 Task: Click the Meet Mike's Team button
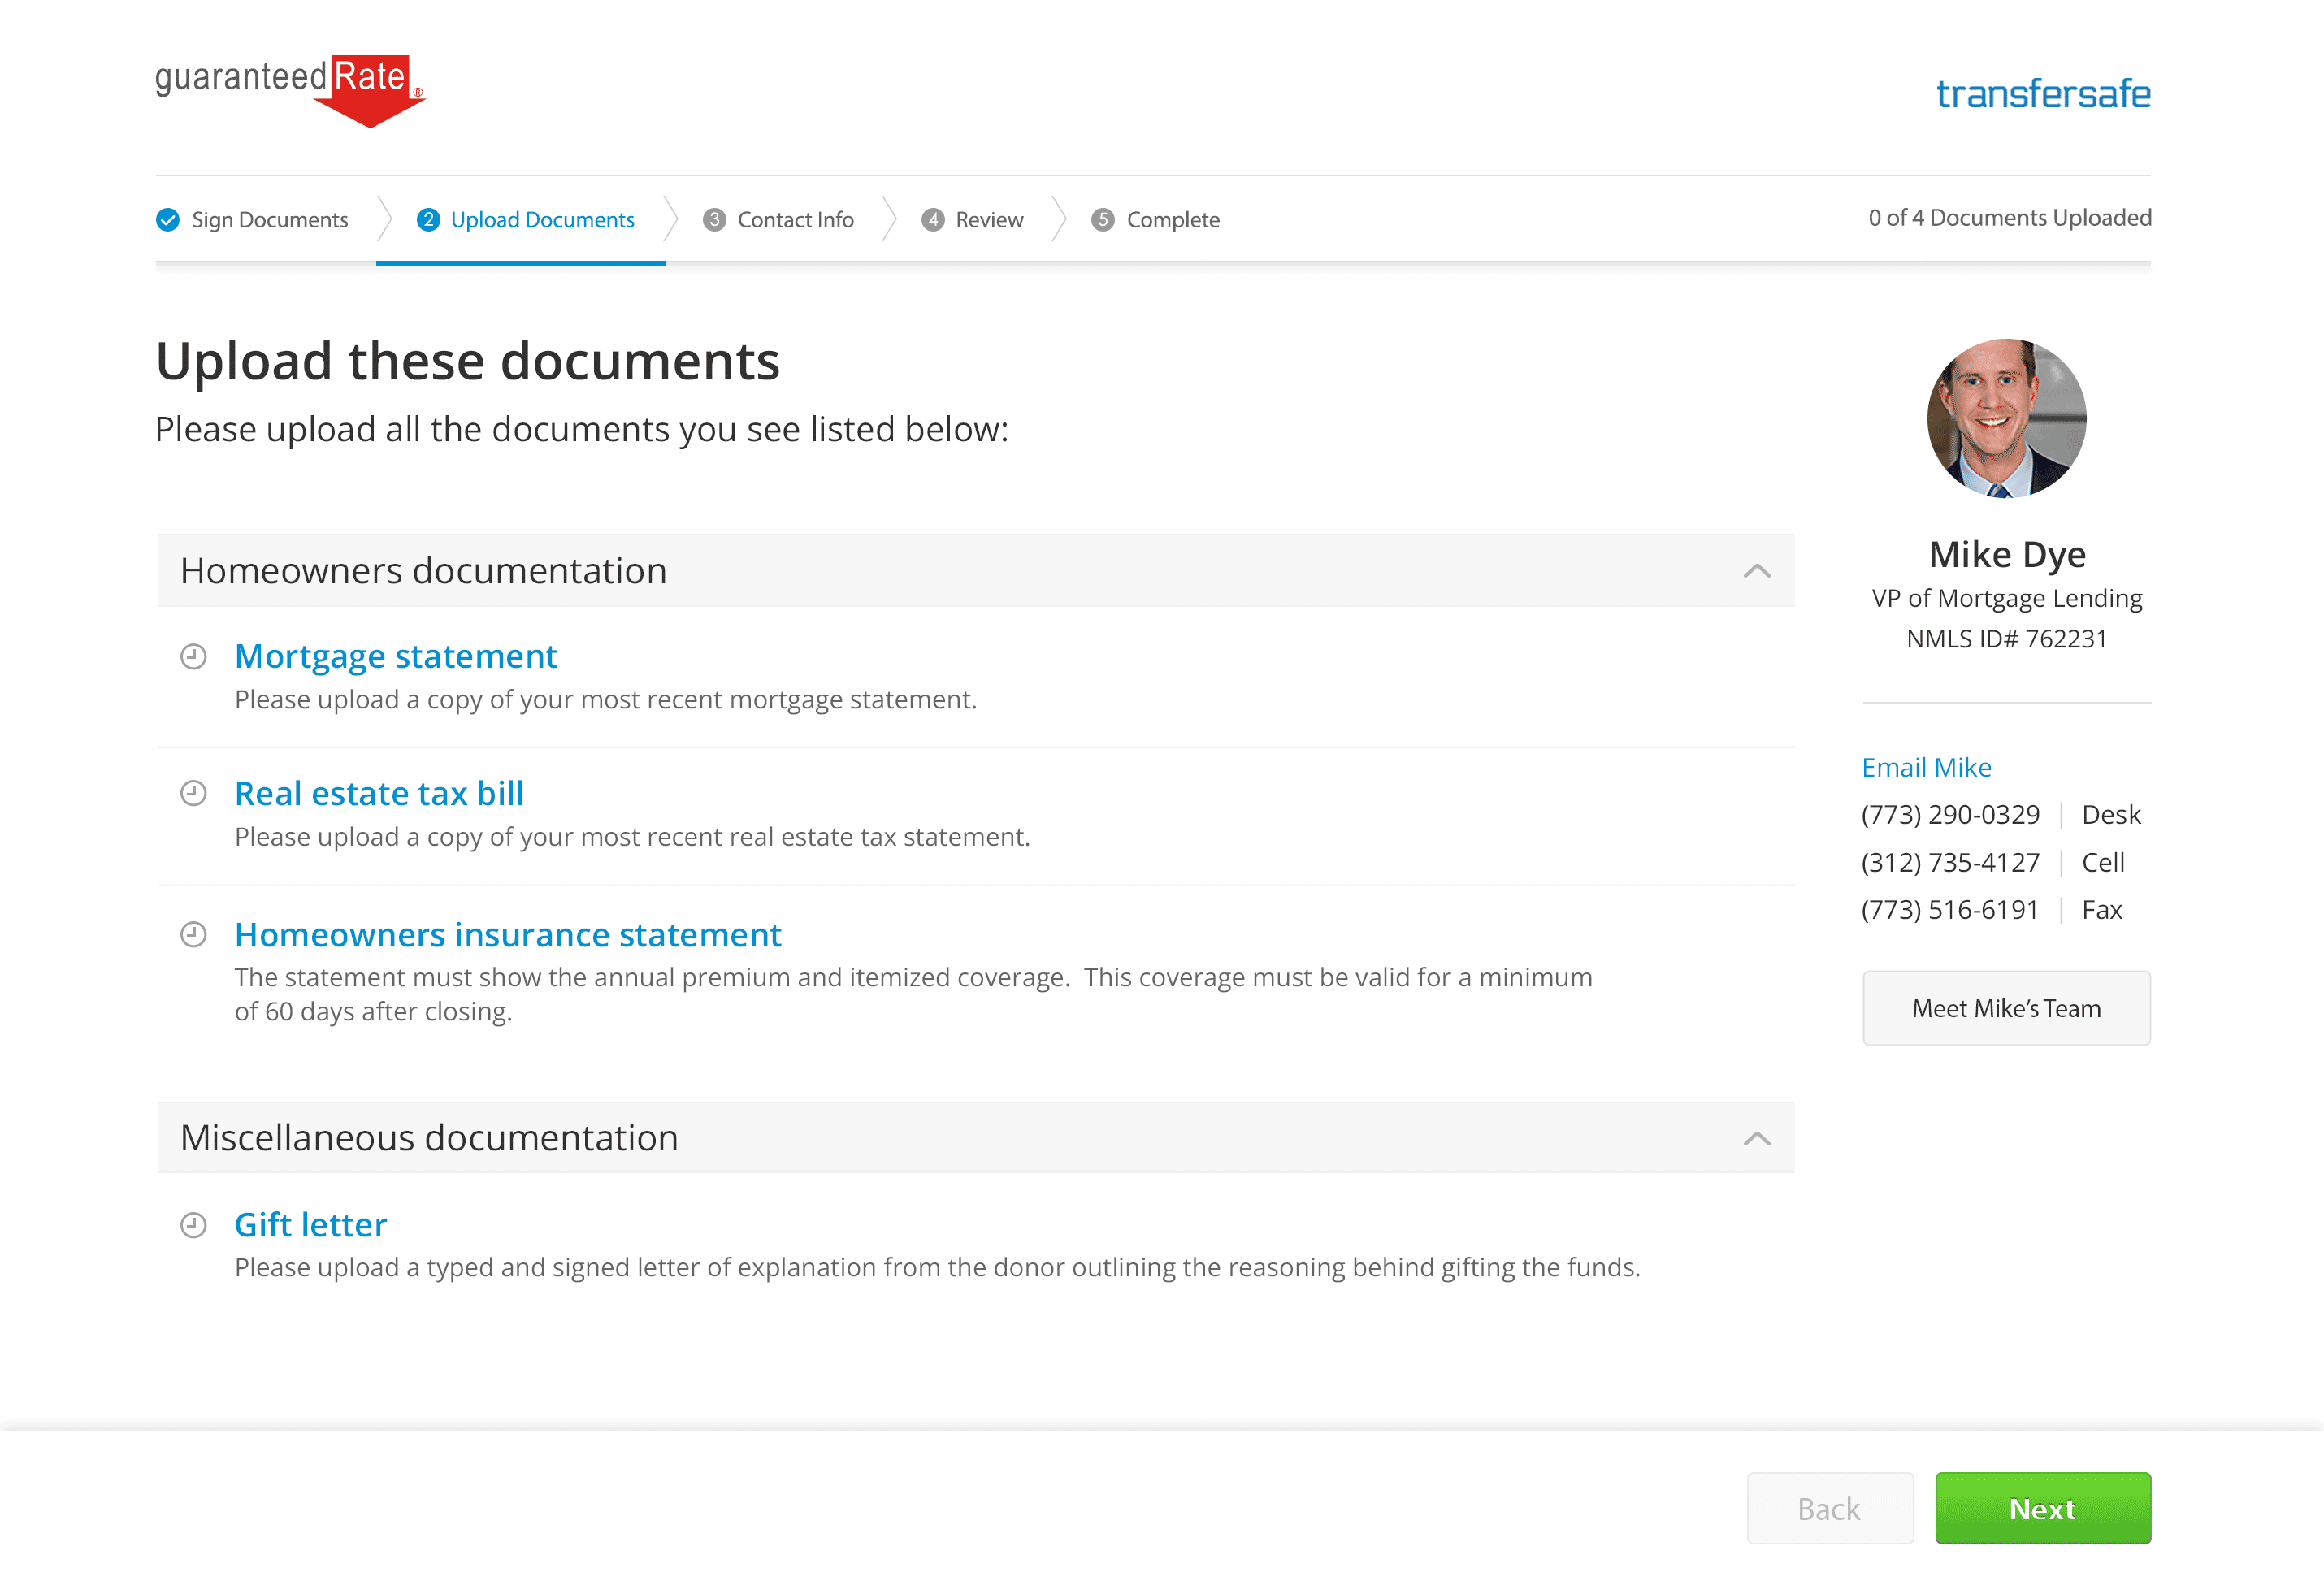point(2006,1008)
